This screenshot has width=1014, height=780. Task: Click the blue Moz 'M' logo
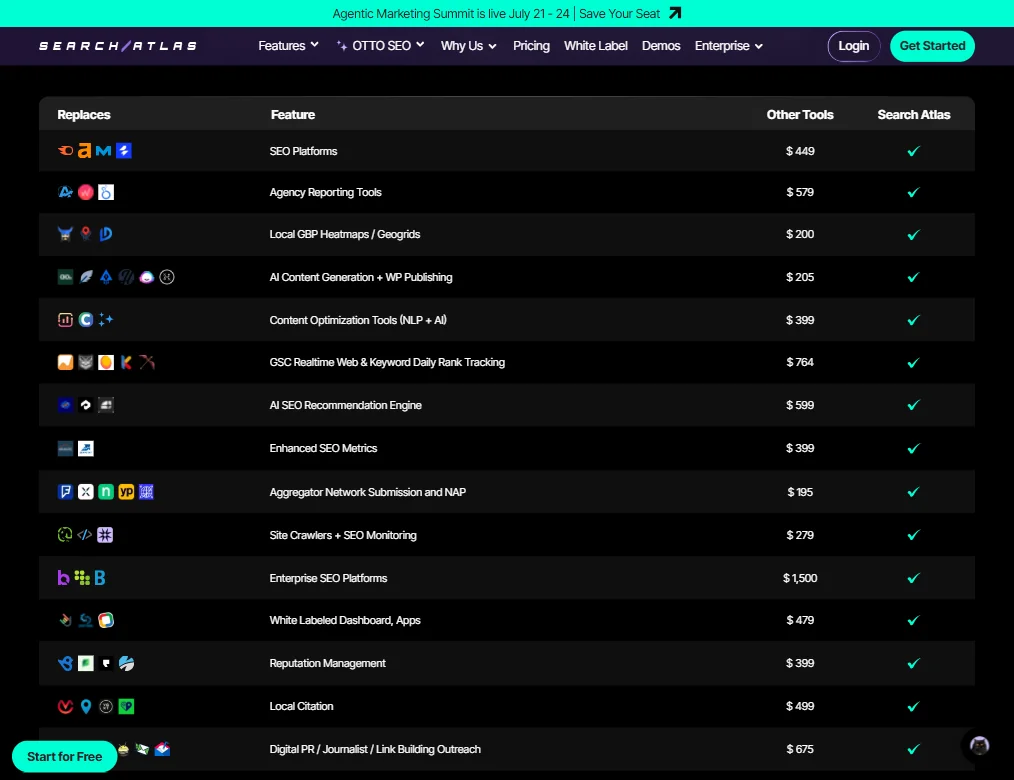coord(103,151)
